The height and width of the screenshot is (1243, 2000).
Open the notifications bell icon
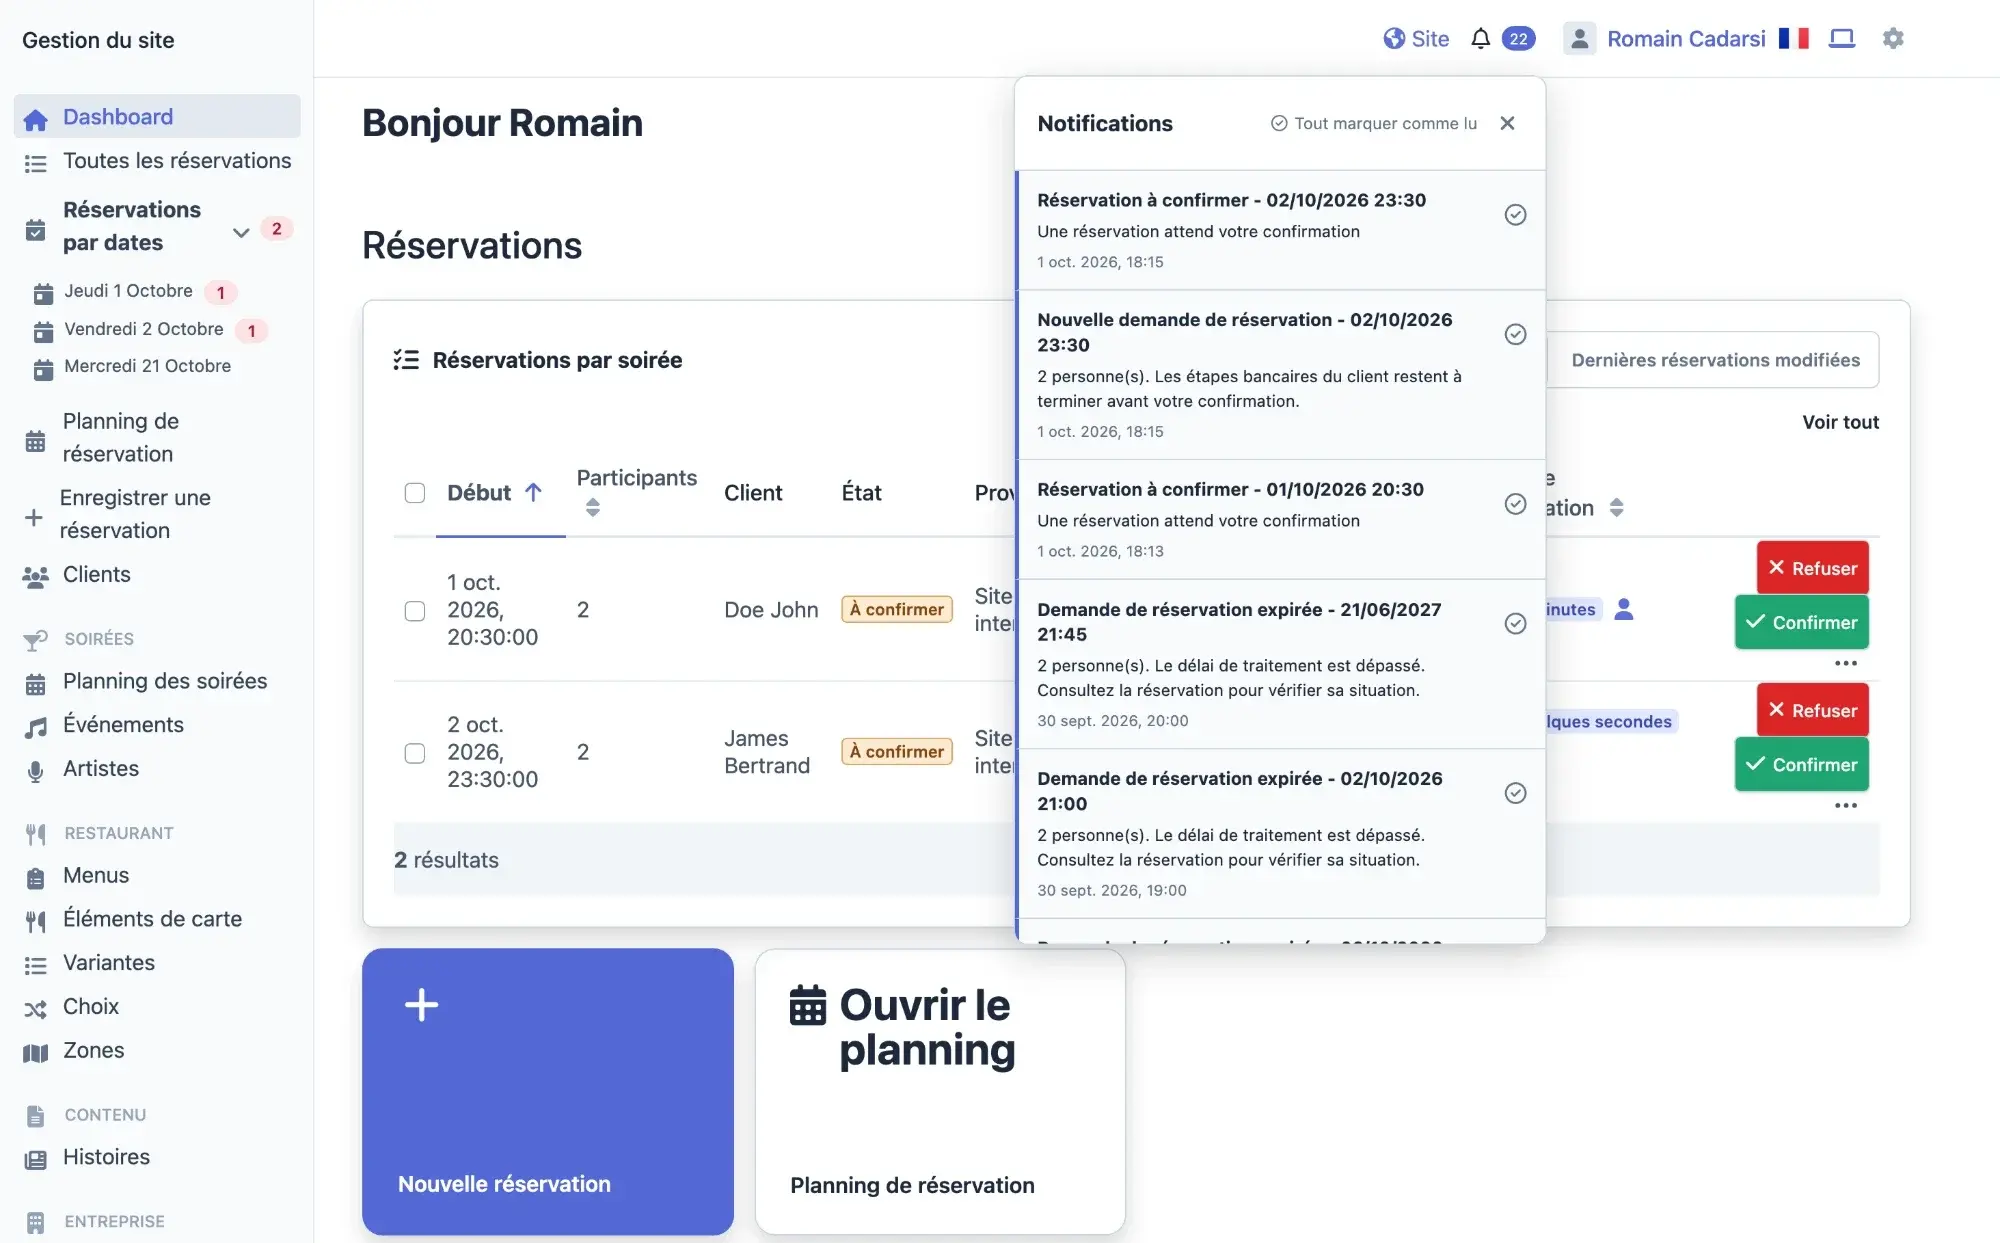(x=1480, y=39)
